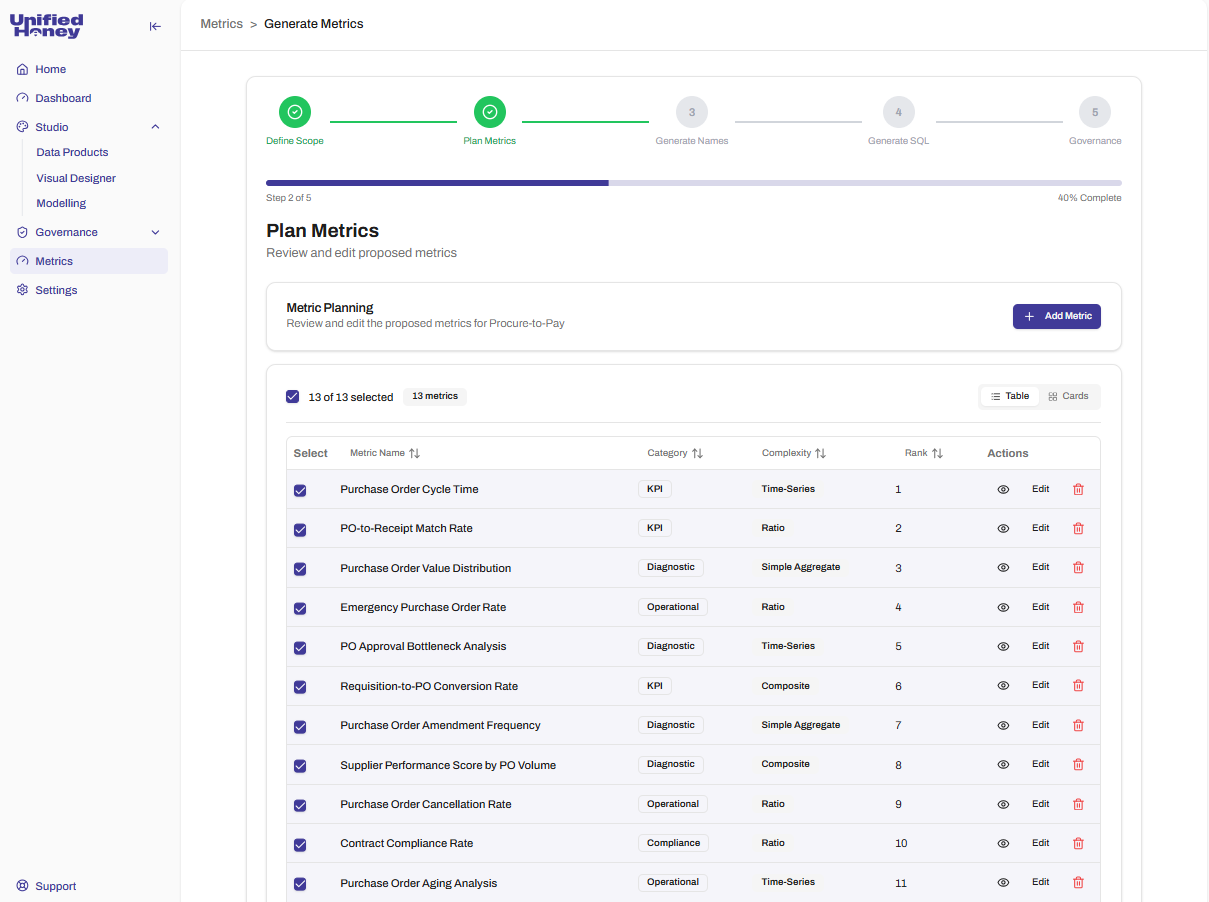Sort the table by Category
1209x902 pixels.
point(675,453)
